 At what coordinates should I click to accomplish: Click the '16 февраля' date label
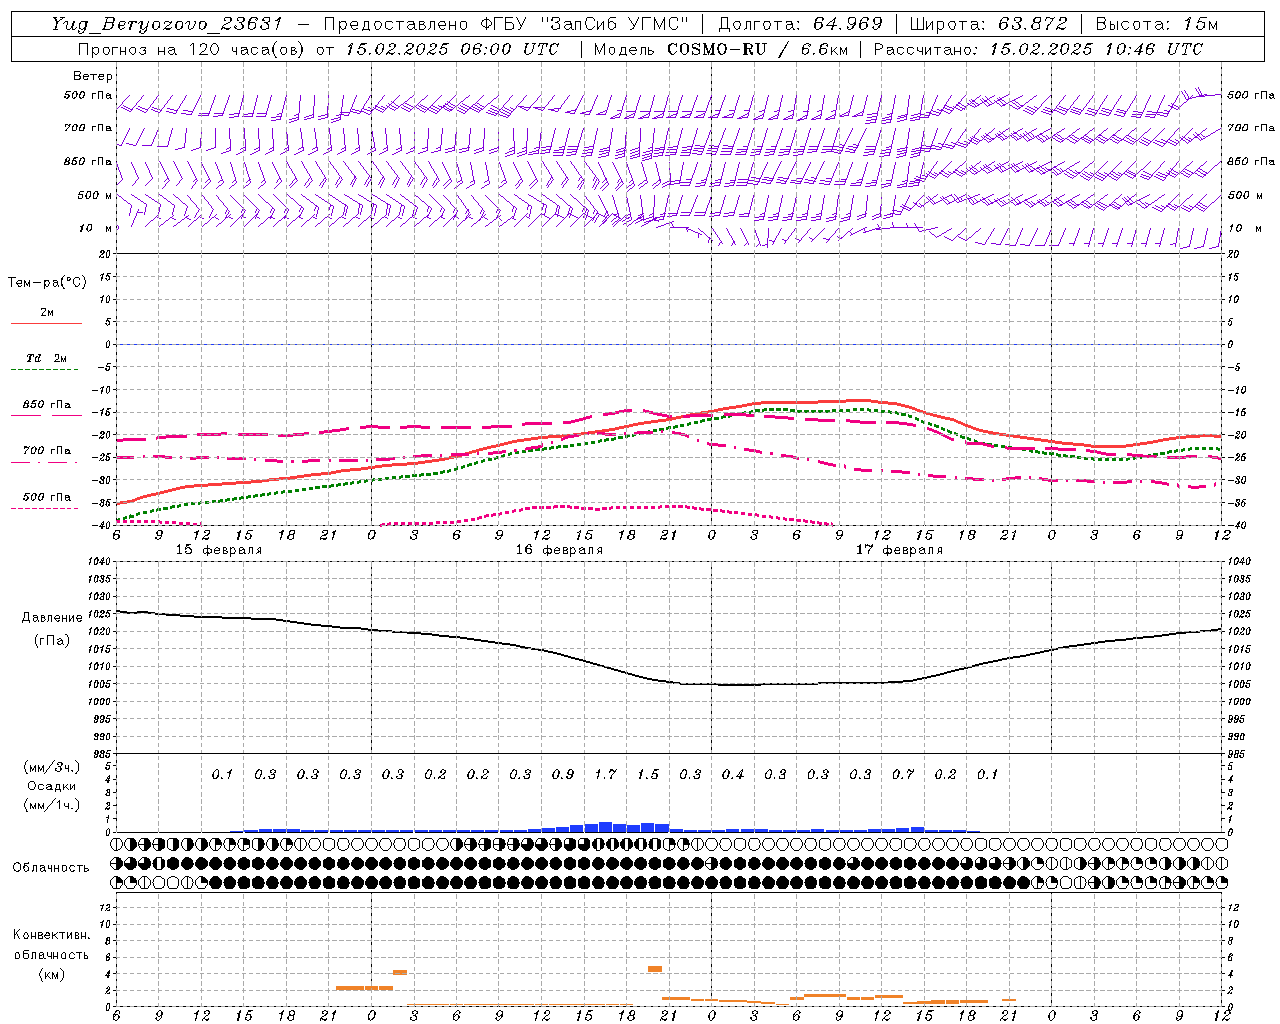559,550
